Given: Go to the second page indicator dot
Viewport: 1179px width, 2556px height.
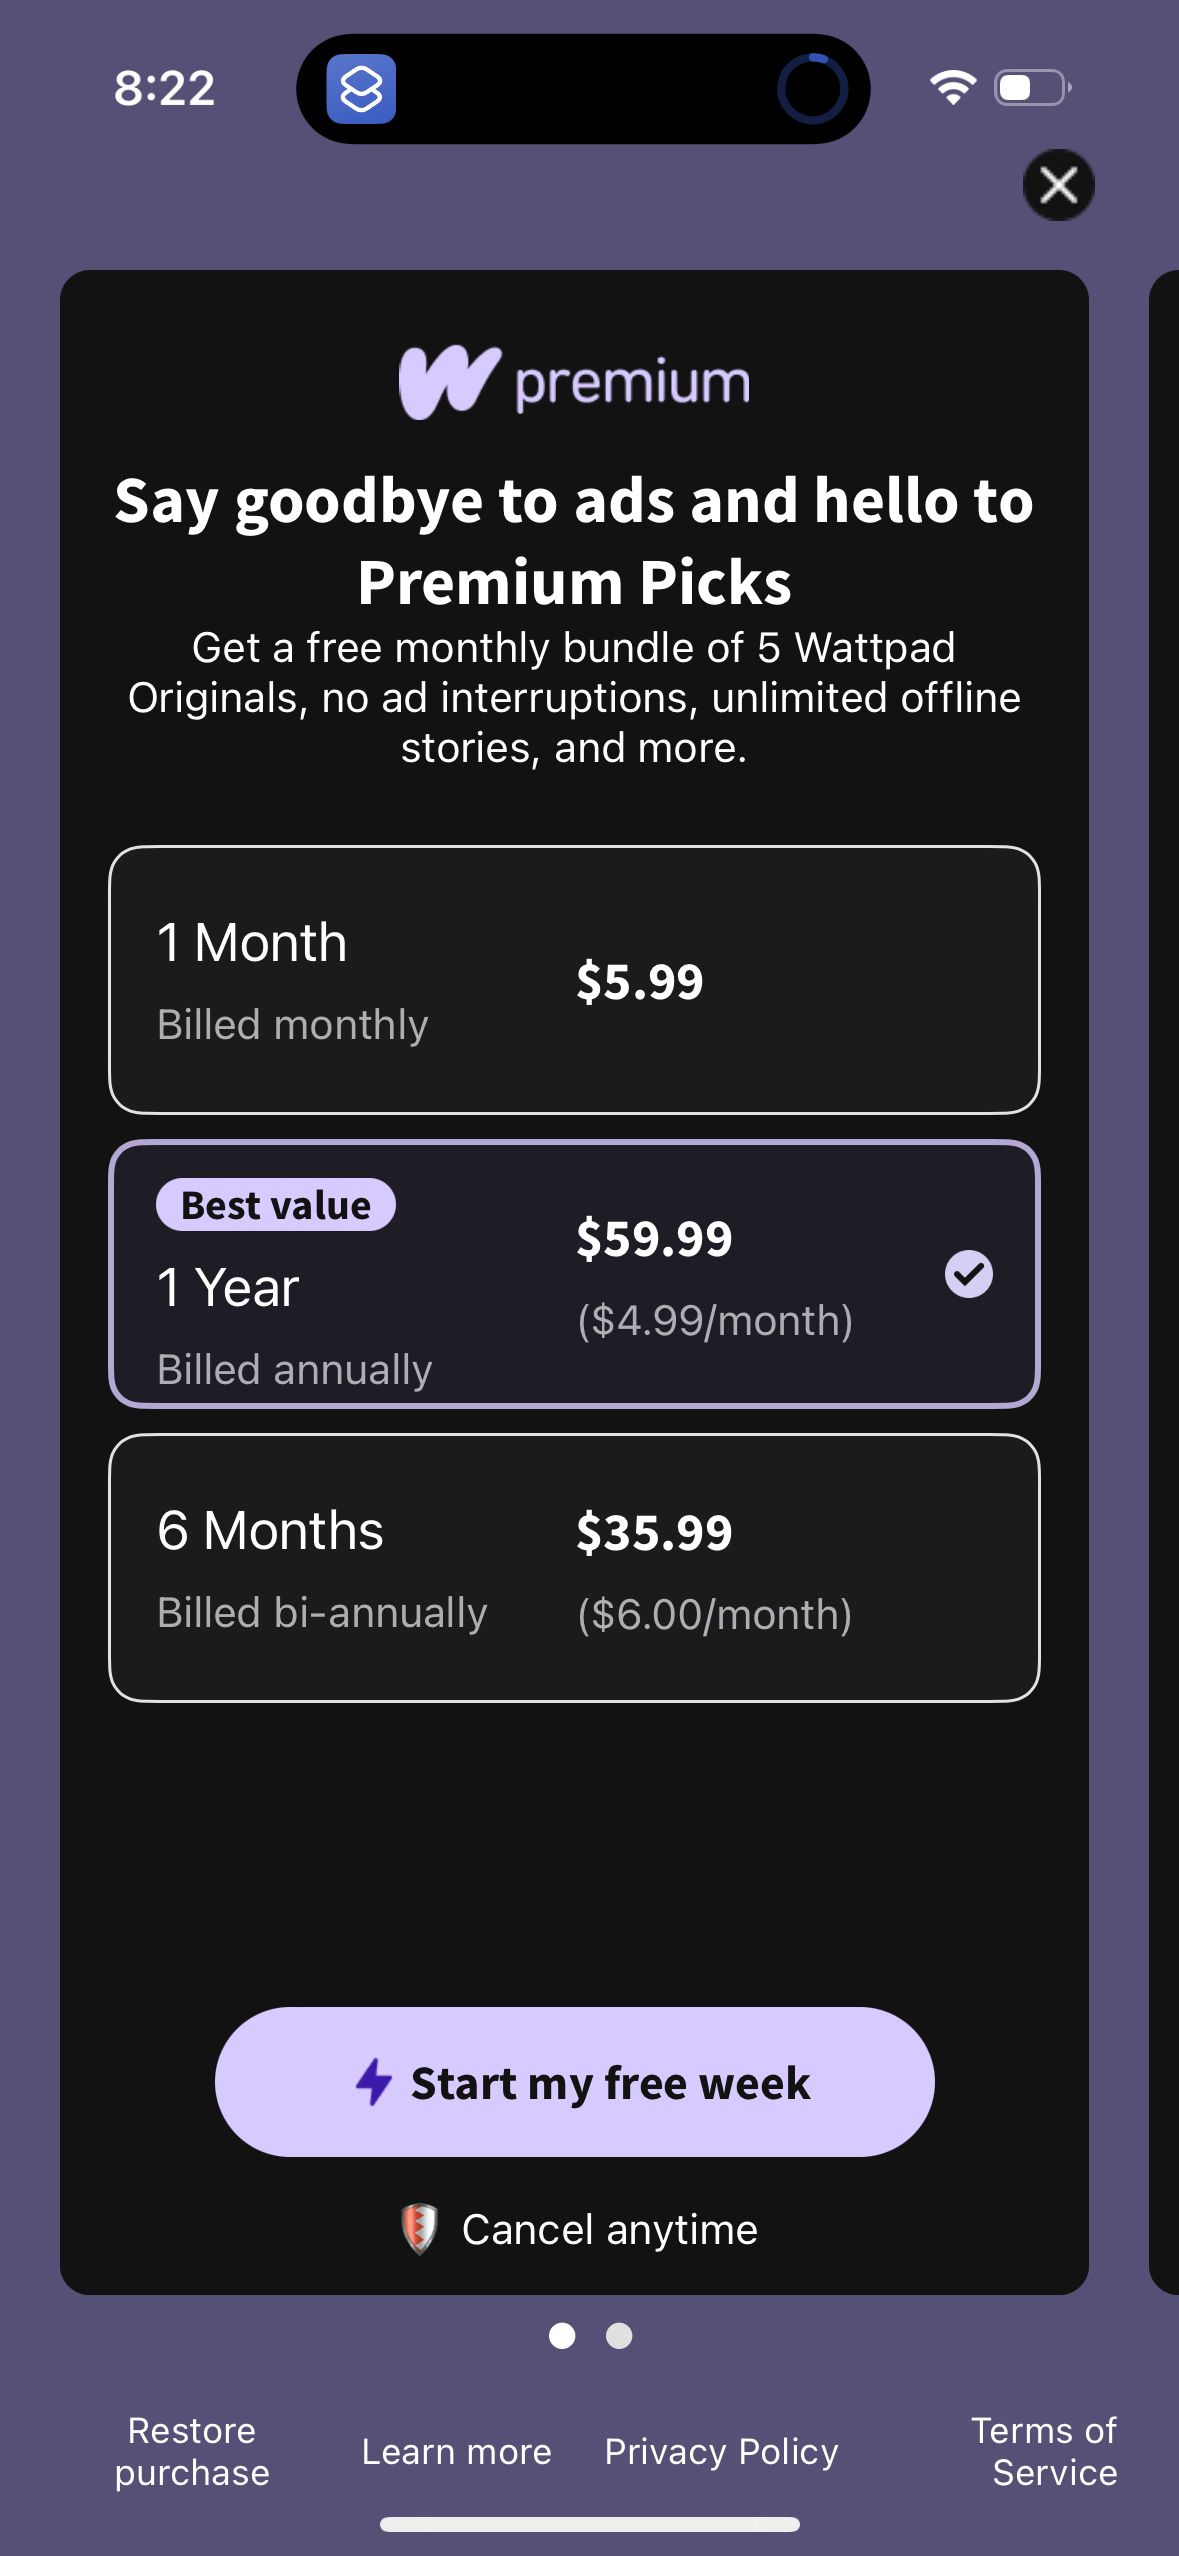Looking at the screenshot, I should [x=619, y=2335].
